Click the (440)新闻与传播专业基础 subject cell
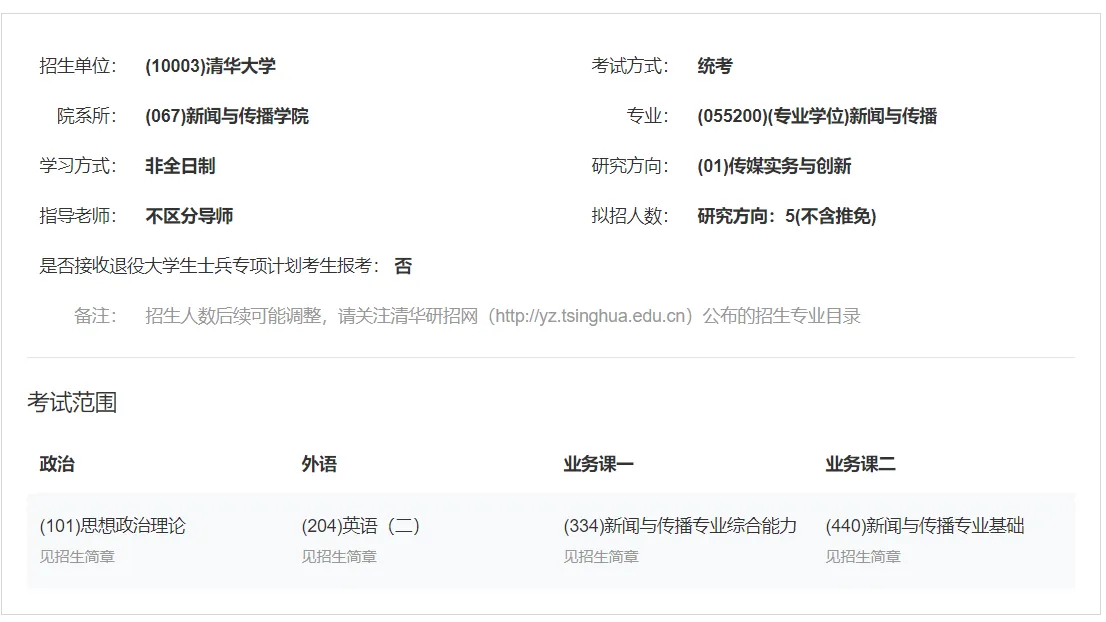This screenshot has height=622, width=1106. coord(925,526)
